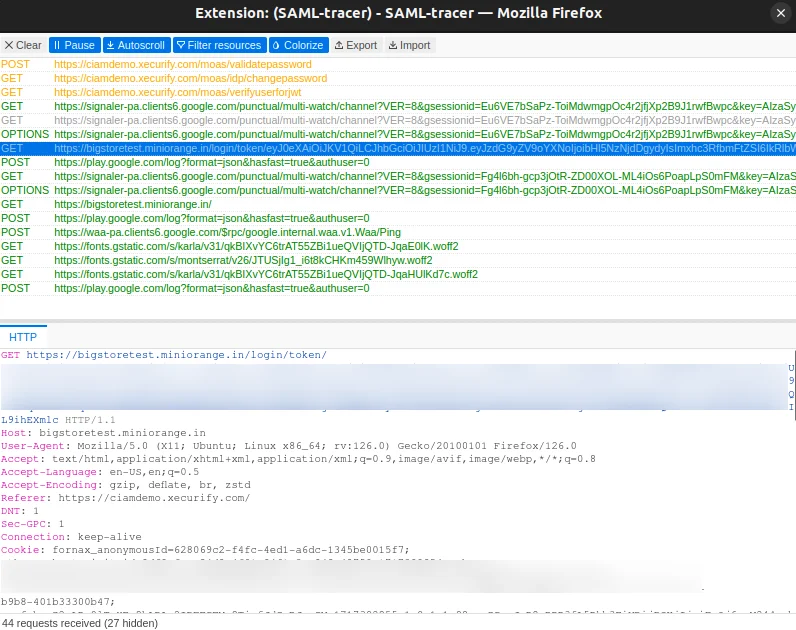Select the GET idp/changepassword request row
The width and height of the screenshot is (796, 630).
(x=398, y=78)
